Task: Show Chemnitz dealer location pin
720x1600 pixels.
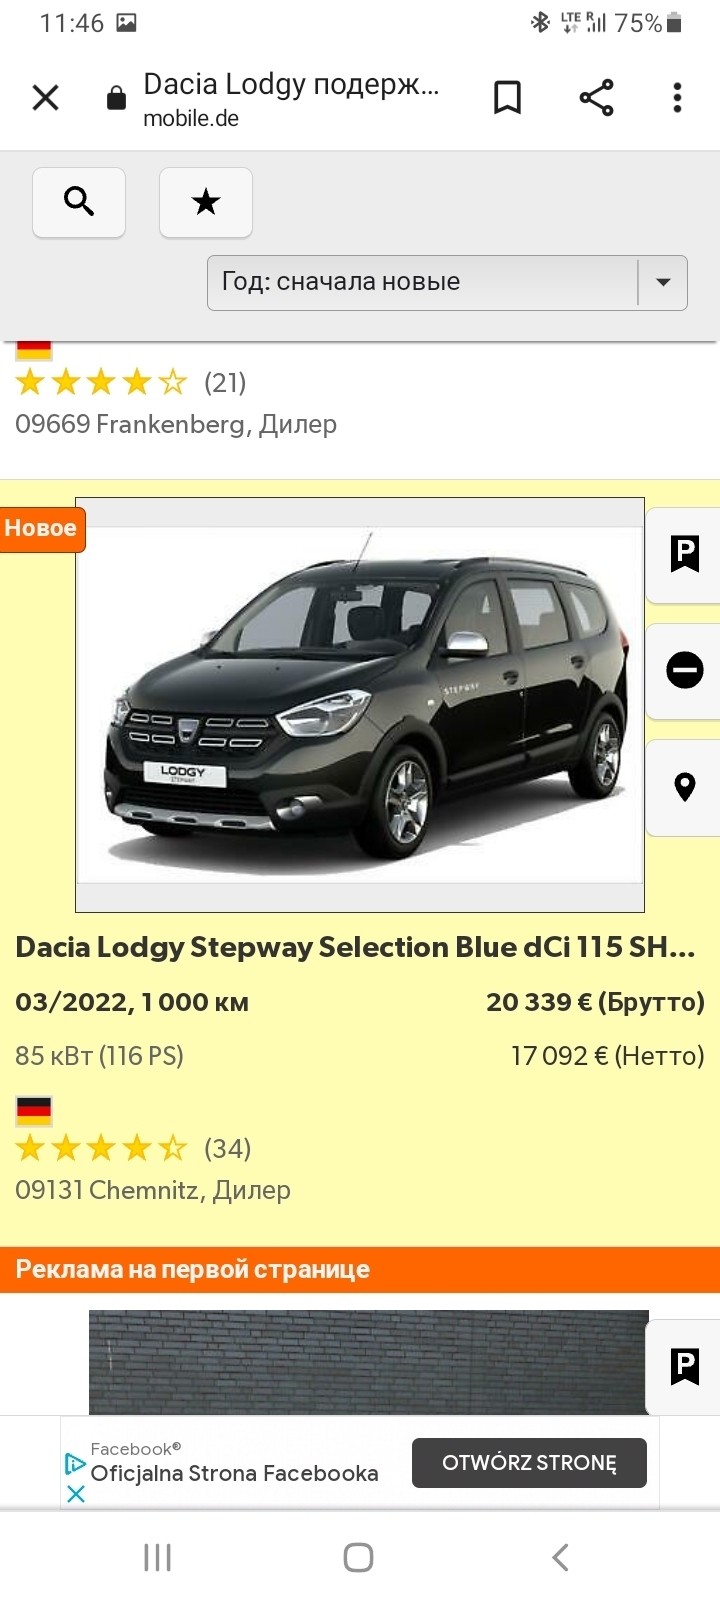Action: 685,787
